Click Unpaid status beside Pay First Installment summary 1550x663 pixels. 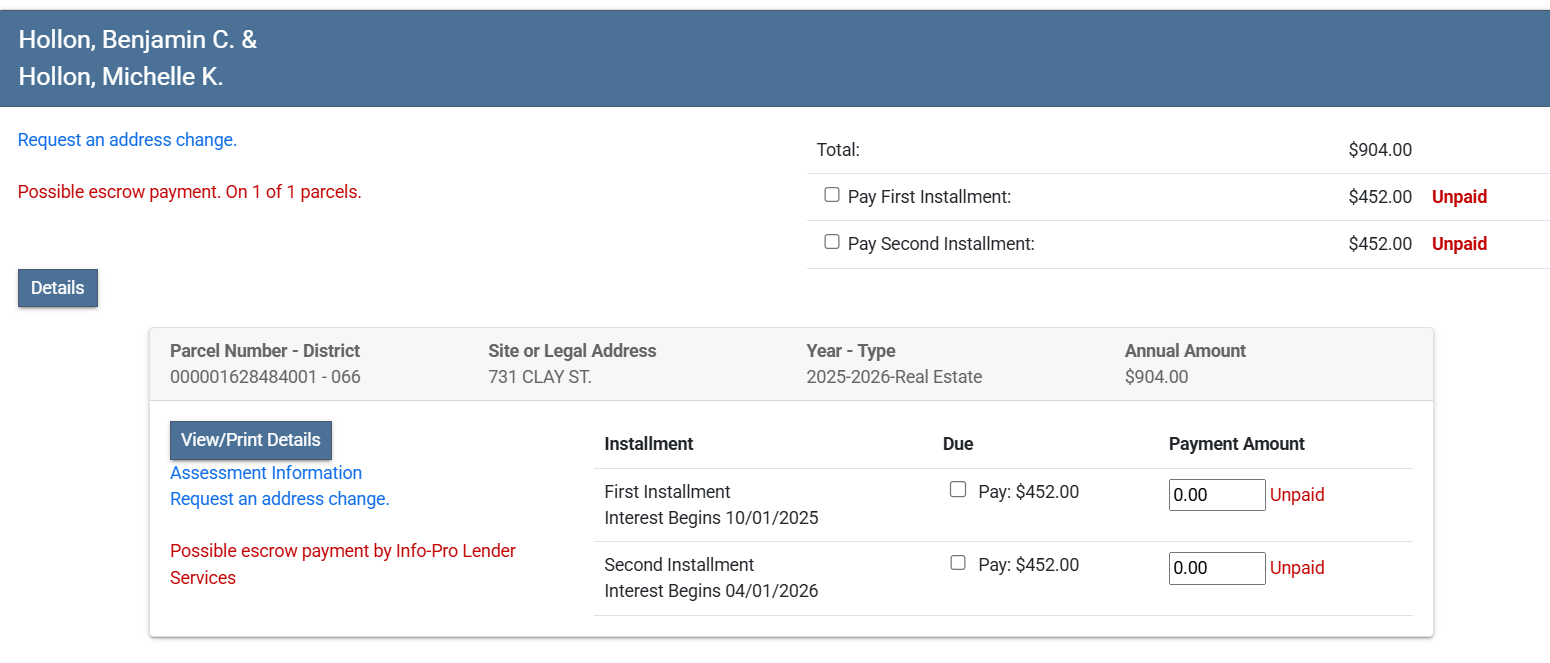click(1459, 197)
